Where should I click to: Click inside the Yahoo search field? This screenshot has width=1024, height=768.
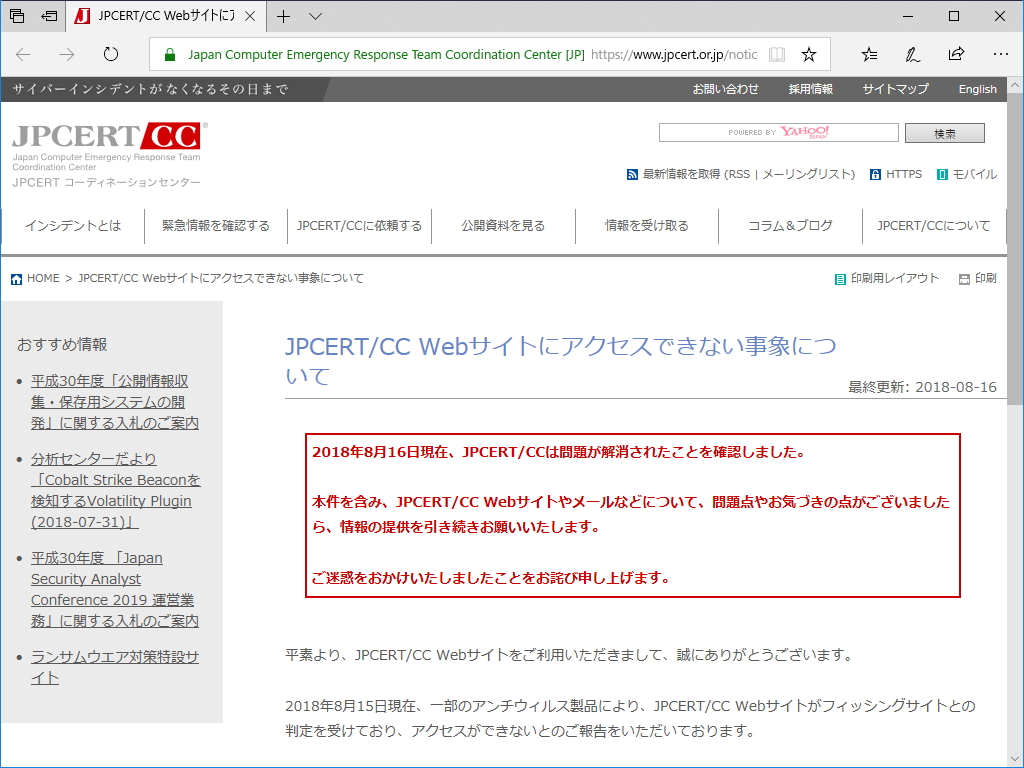click(x=778, y=131)
